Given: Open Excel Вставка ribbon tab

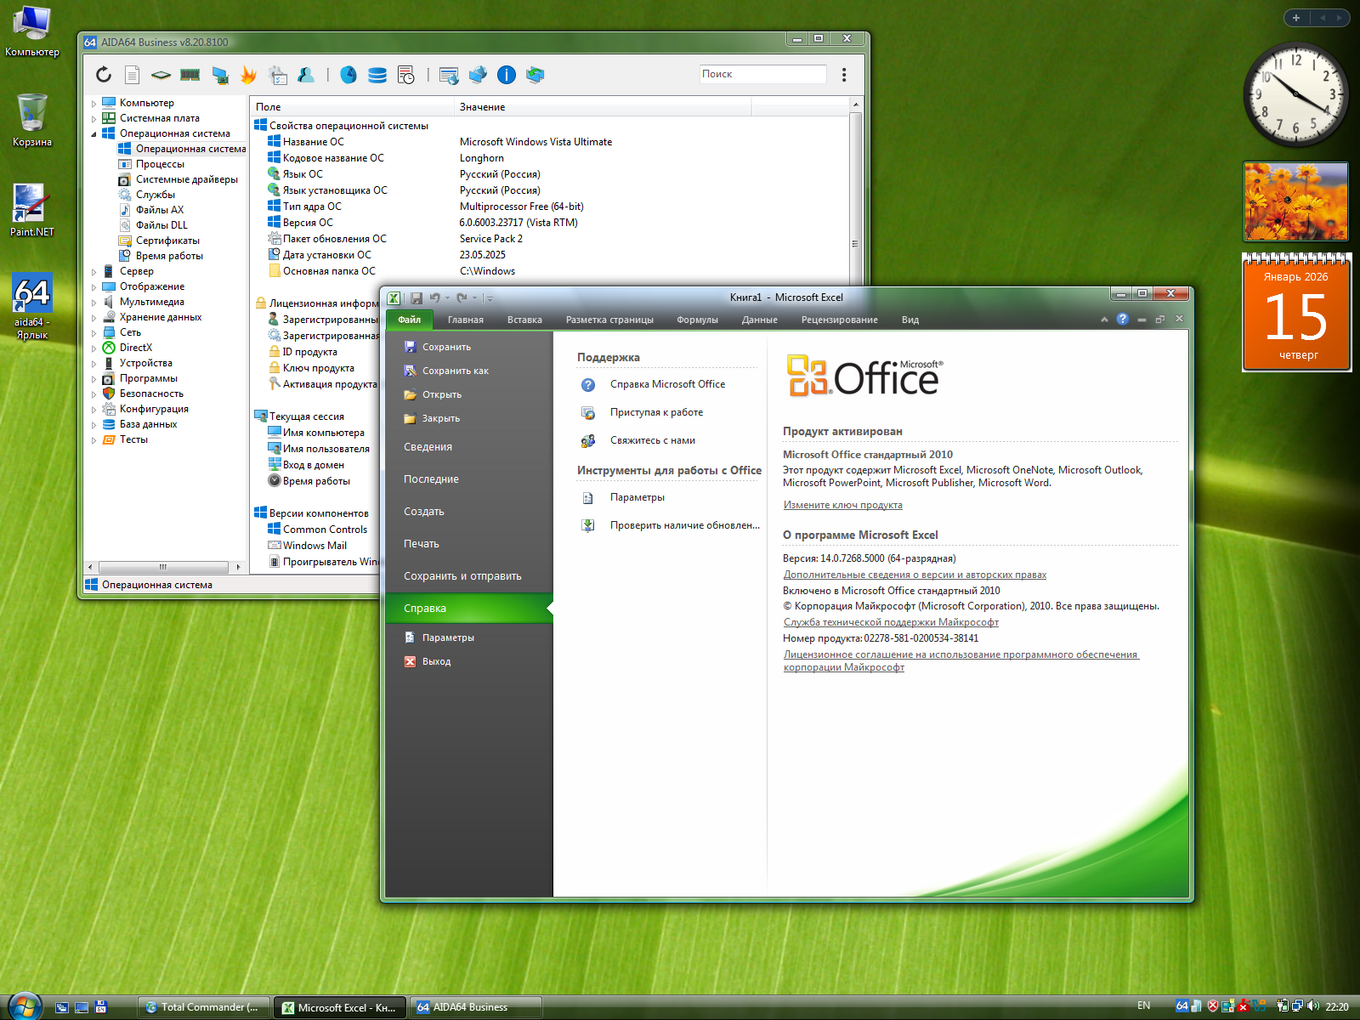Looking at the screenshot, I should tap(524, 320).
